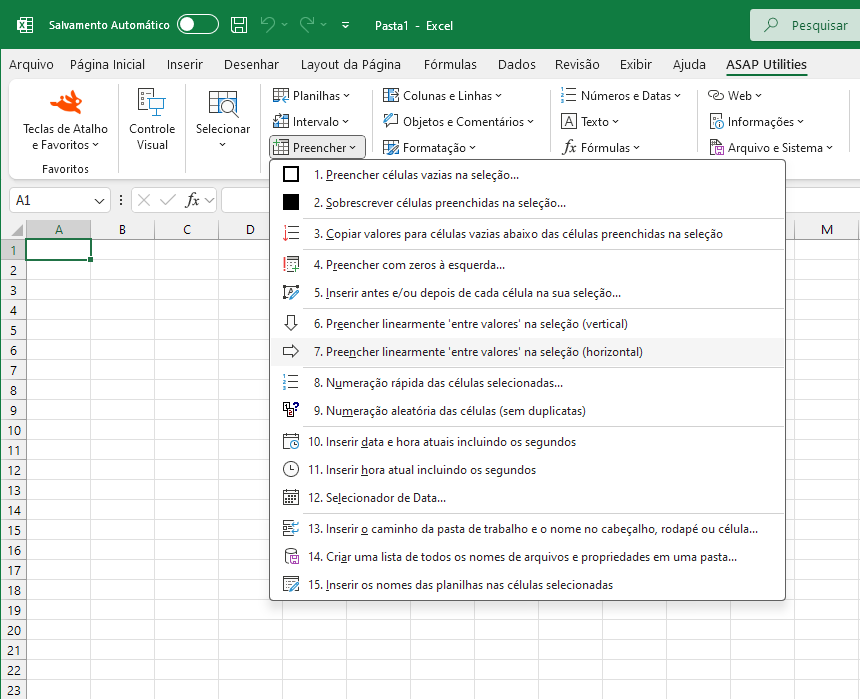
Task: Choose Sobrescrever células preenchidas na seleção
Action: [x=527, y=202]
